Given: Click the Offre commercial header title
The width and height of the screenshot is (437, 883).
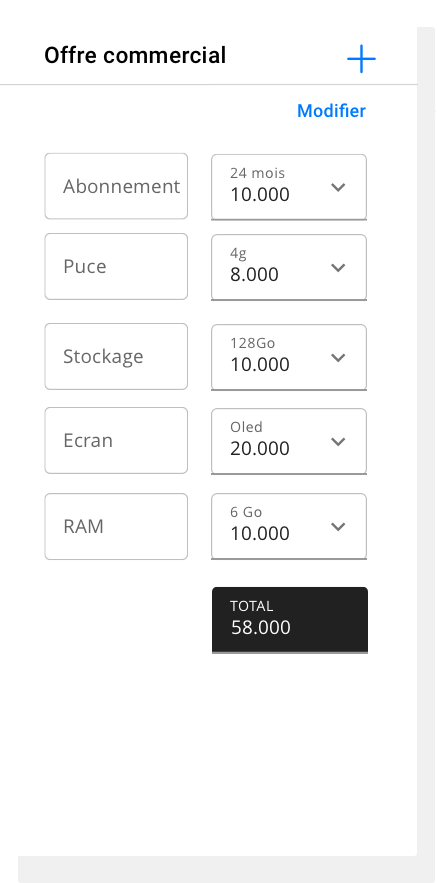Looking at the screenshot, I should tap(135, 55).
